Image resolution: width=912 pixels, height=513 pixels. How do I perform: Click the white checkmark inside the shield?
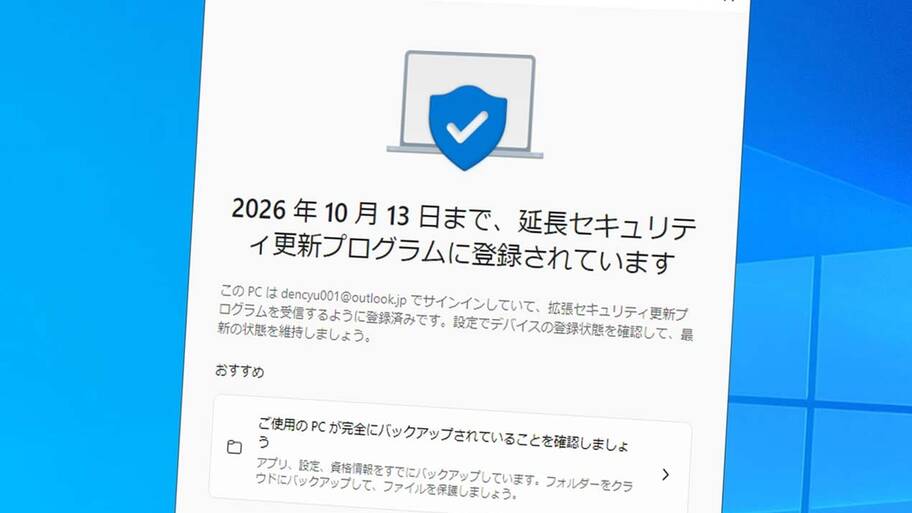click(x=466, y=126)
